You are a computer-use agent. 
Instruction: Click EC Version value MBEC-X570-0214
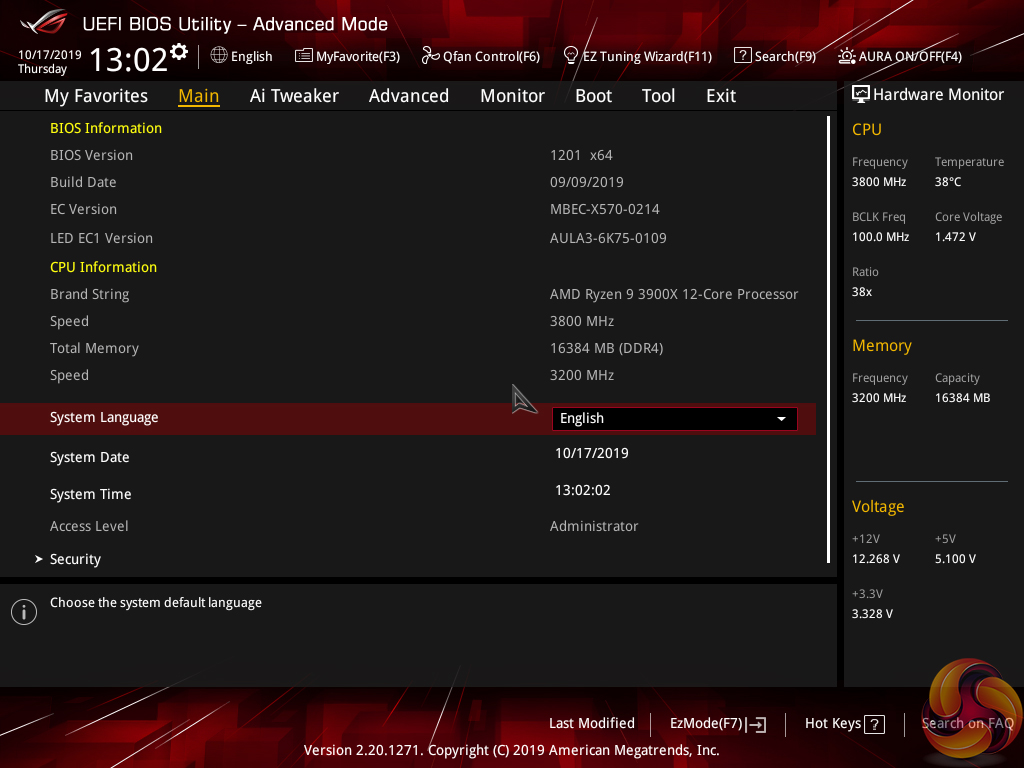(x=605, y=209)
